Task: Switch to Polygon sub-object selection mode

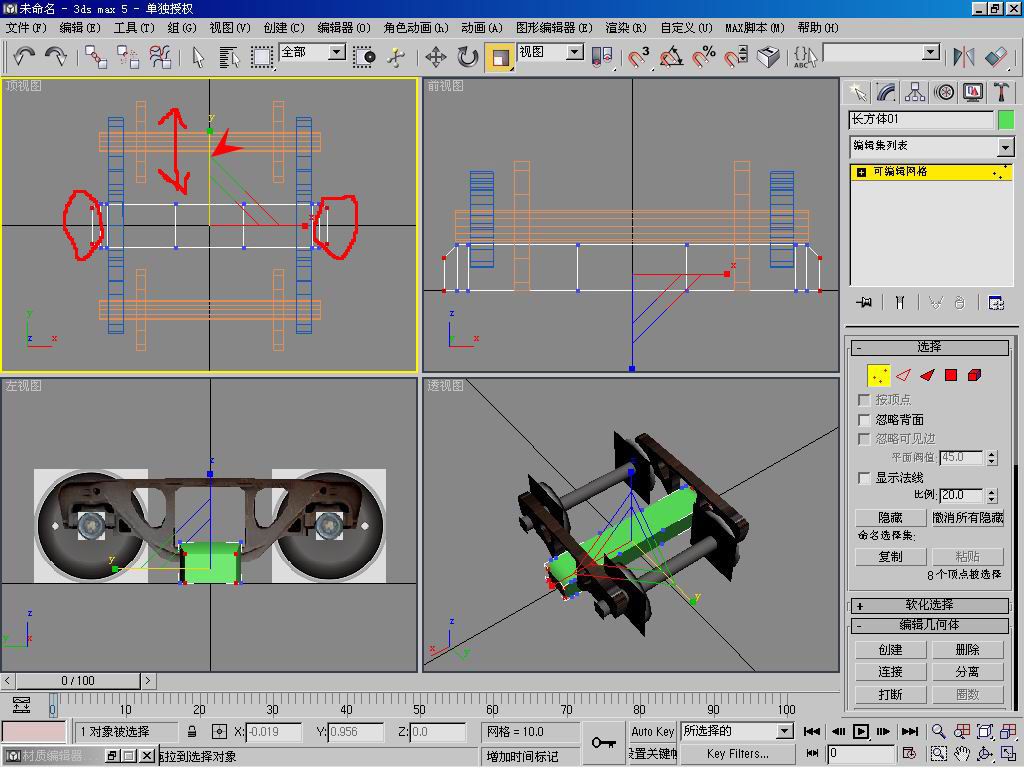Action: coord(951,375)
